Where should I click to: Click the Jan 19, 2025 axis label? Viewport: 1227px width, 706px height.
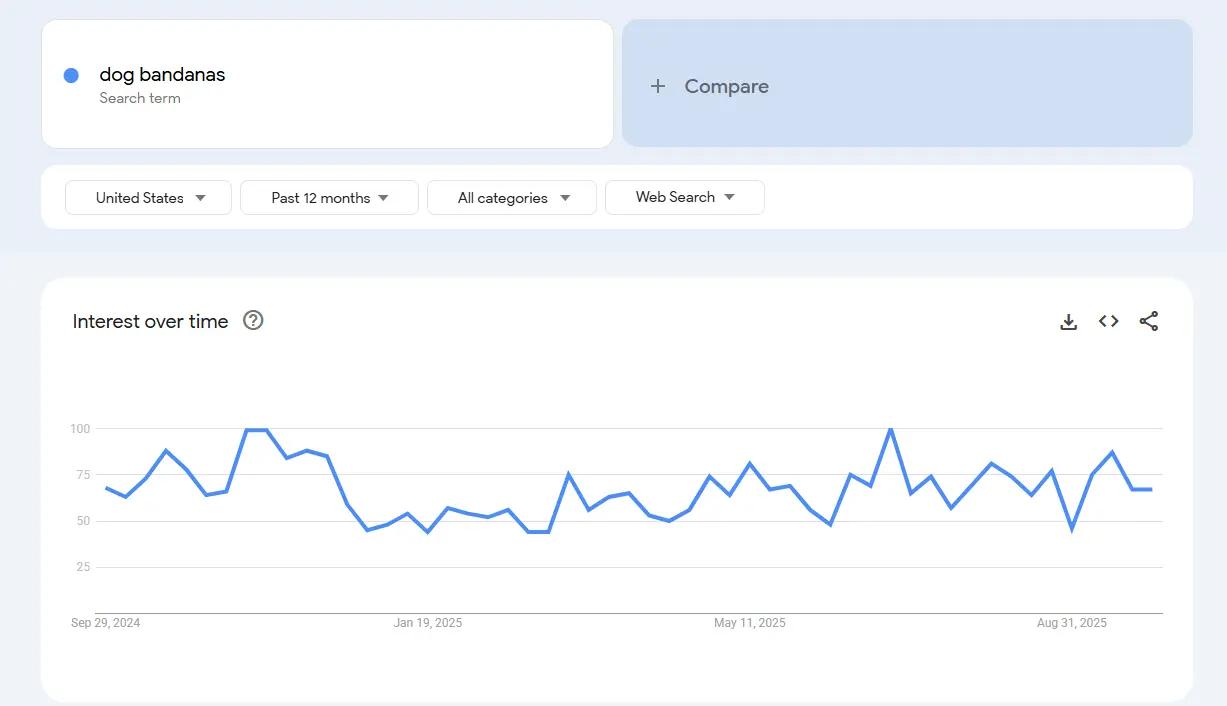tap(428, 623)
